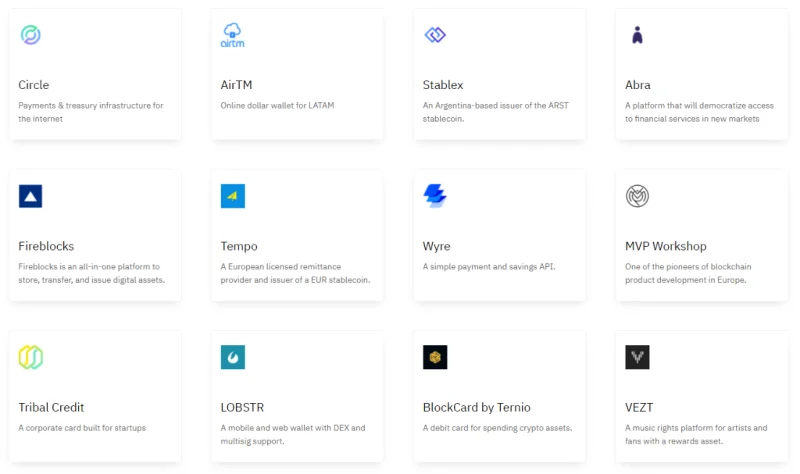Viewport: 800px width, 474px height.
Task: Click the Circle logo icon
Action: (x=31, y=35)
